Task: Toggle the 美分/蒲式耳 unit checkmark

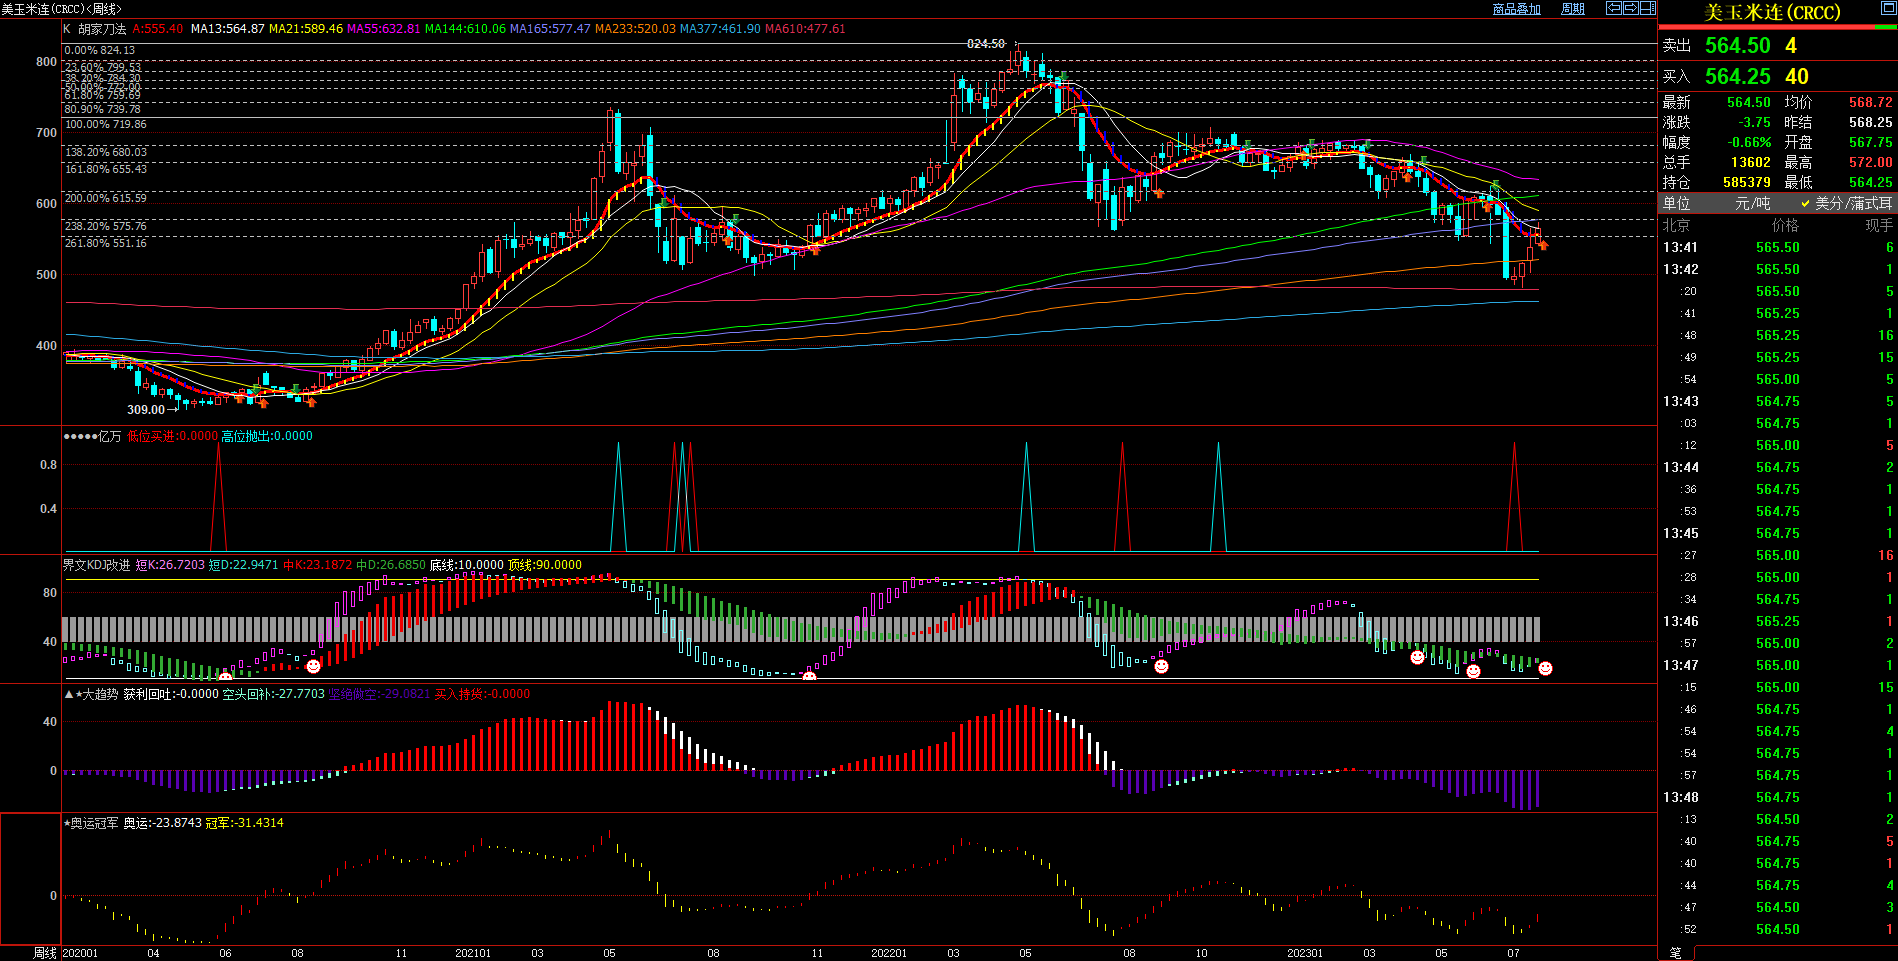Action: [1805, 203]
